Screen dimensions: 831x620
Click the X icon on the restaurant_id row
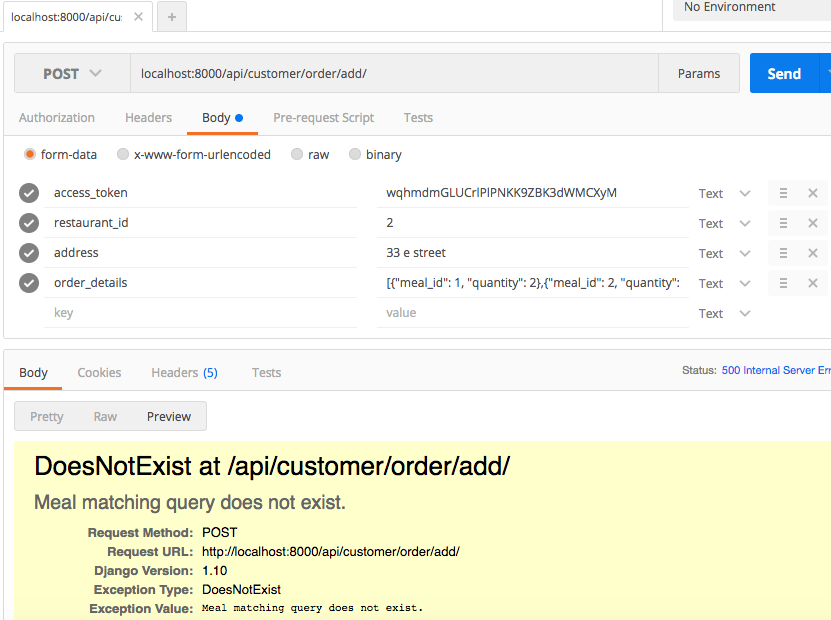(813, 223)
